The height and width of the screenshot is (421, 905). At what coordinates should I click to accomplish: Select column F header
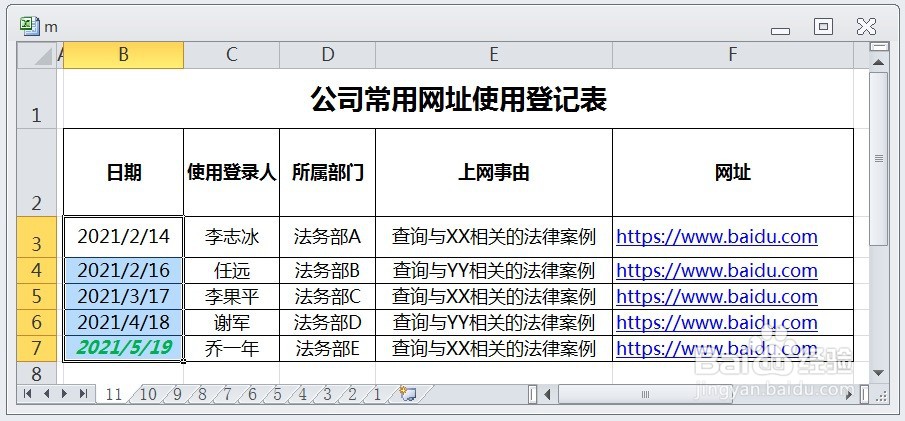[733, 55]
